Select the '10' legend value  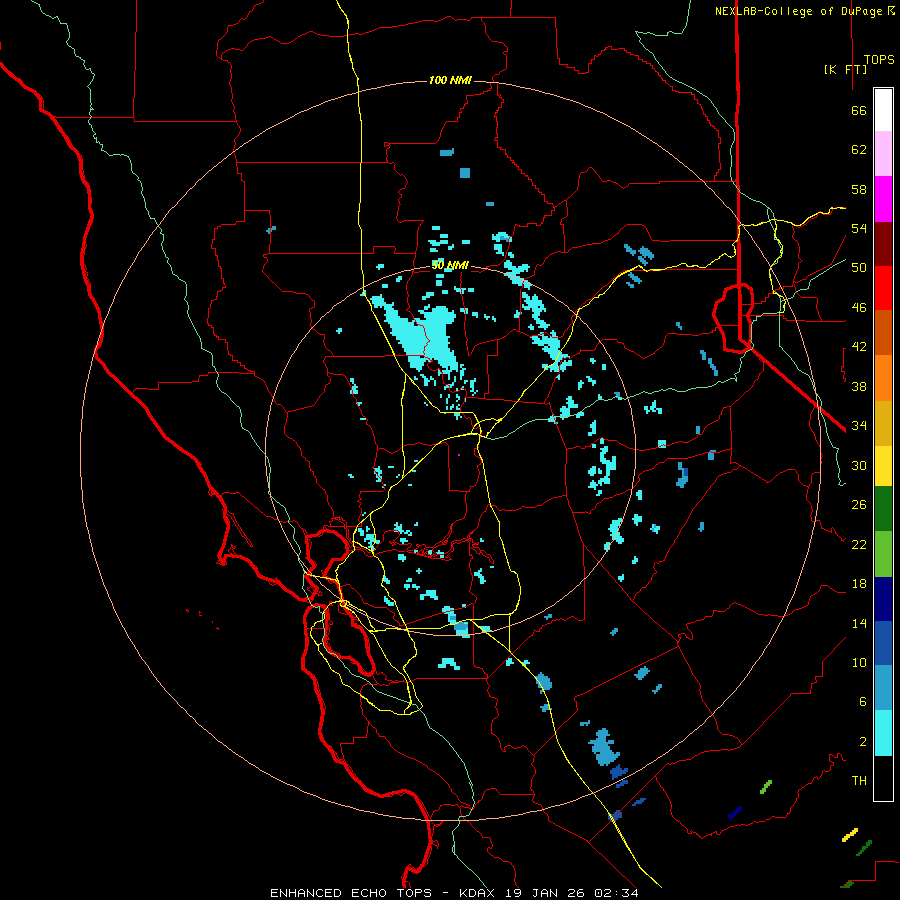[859, 663]
